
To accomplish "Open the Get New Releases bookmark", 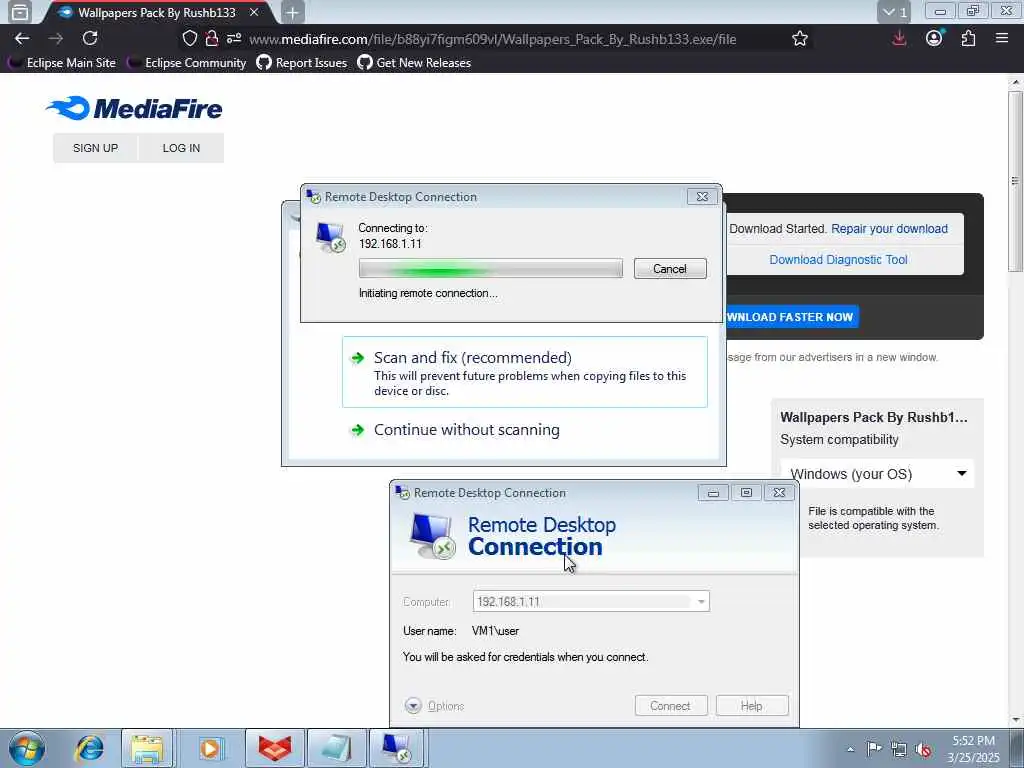I will click(x=414, y=63).
